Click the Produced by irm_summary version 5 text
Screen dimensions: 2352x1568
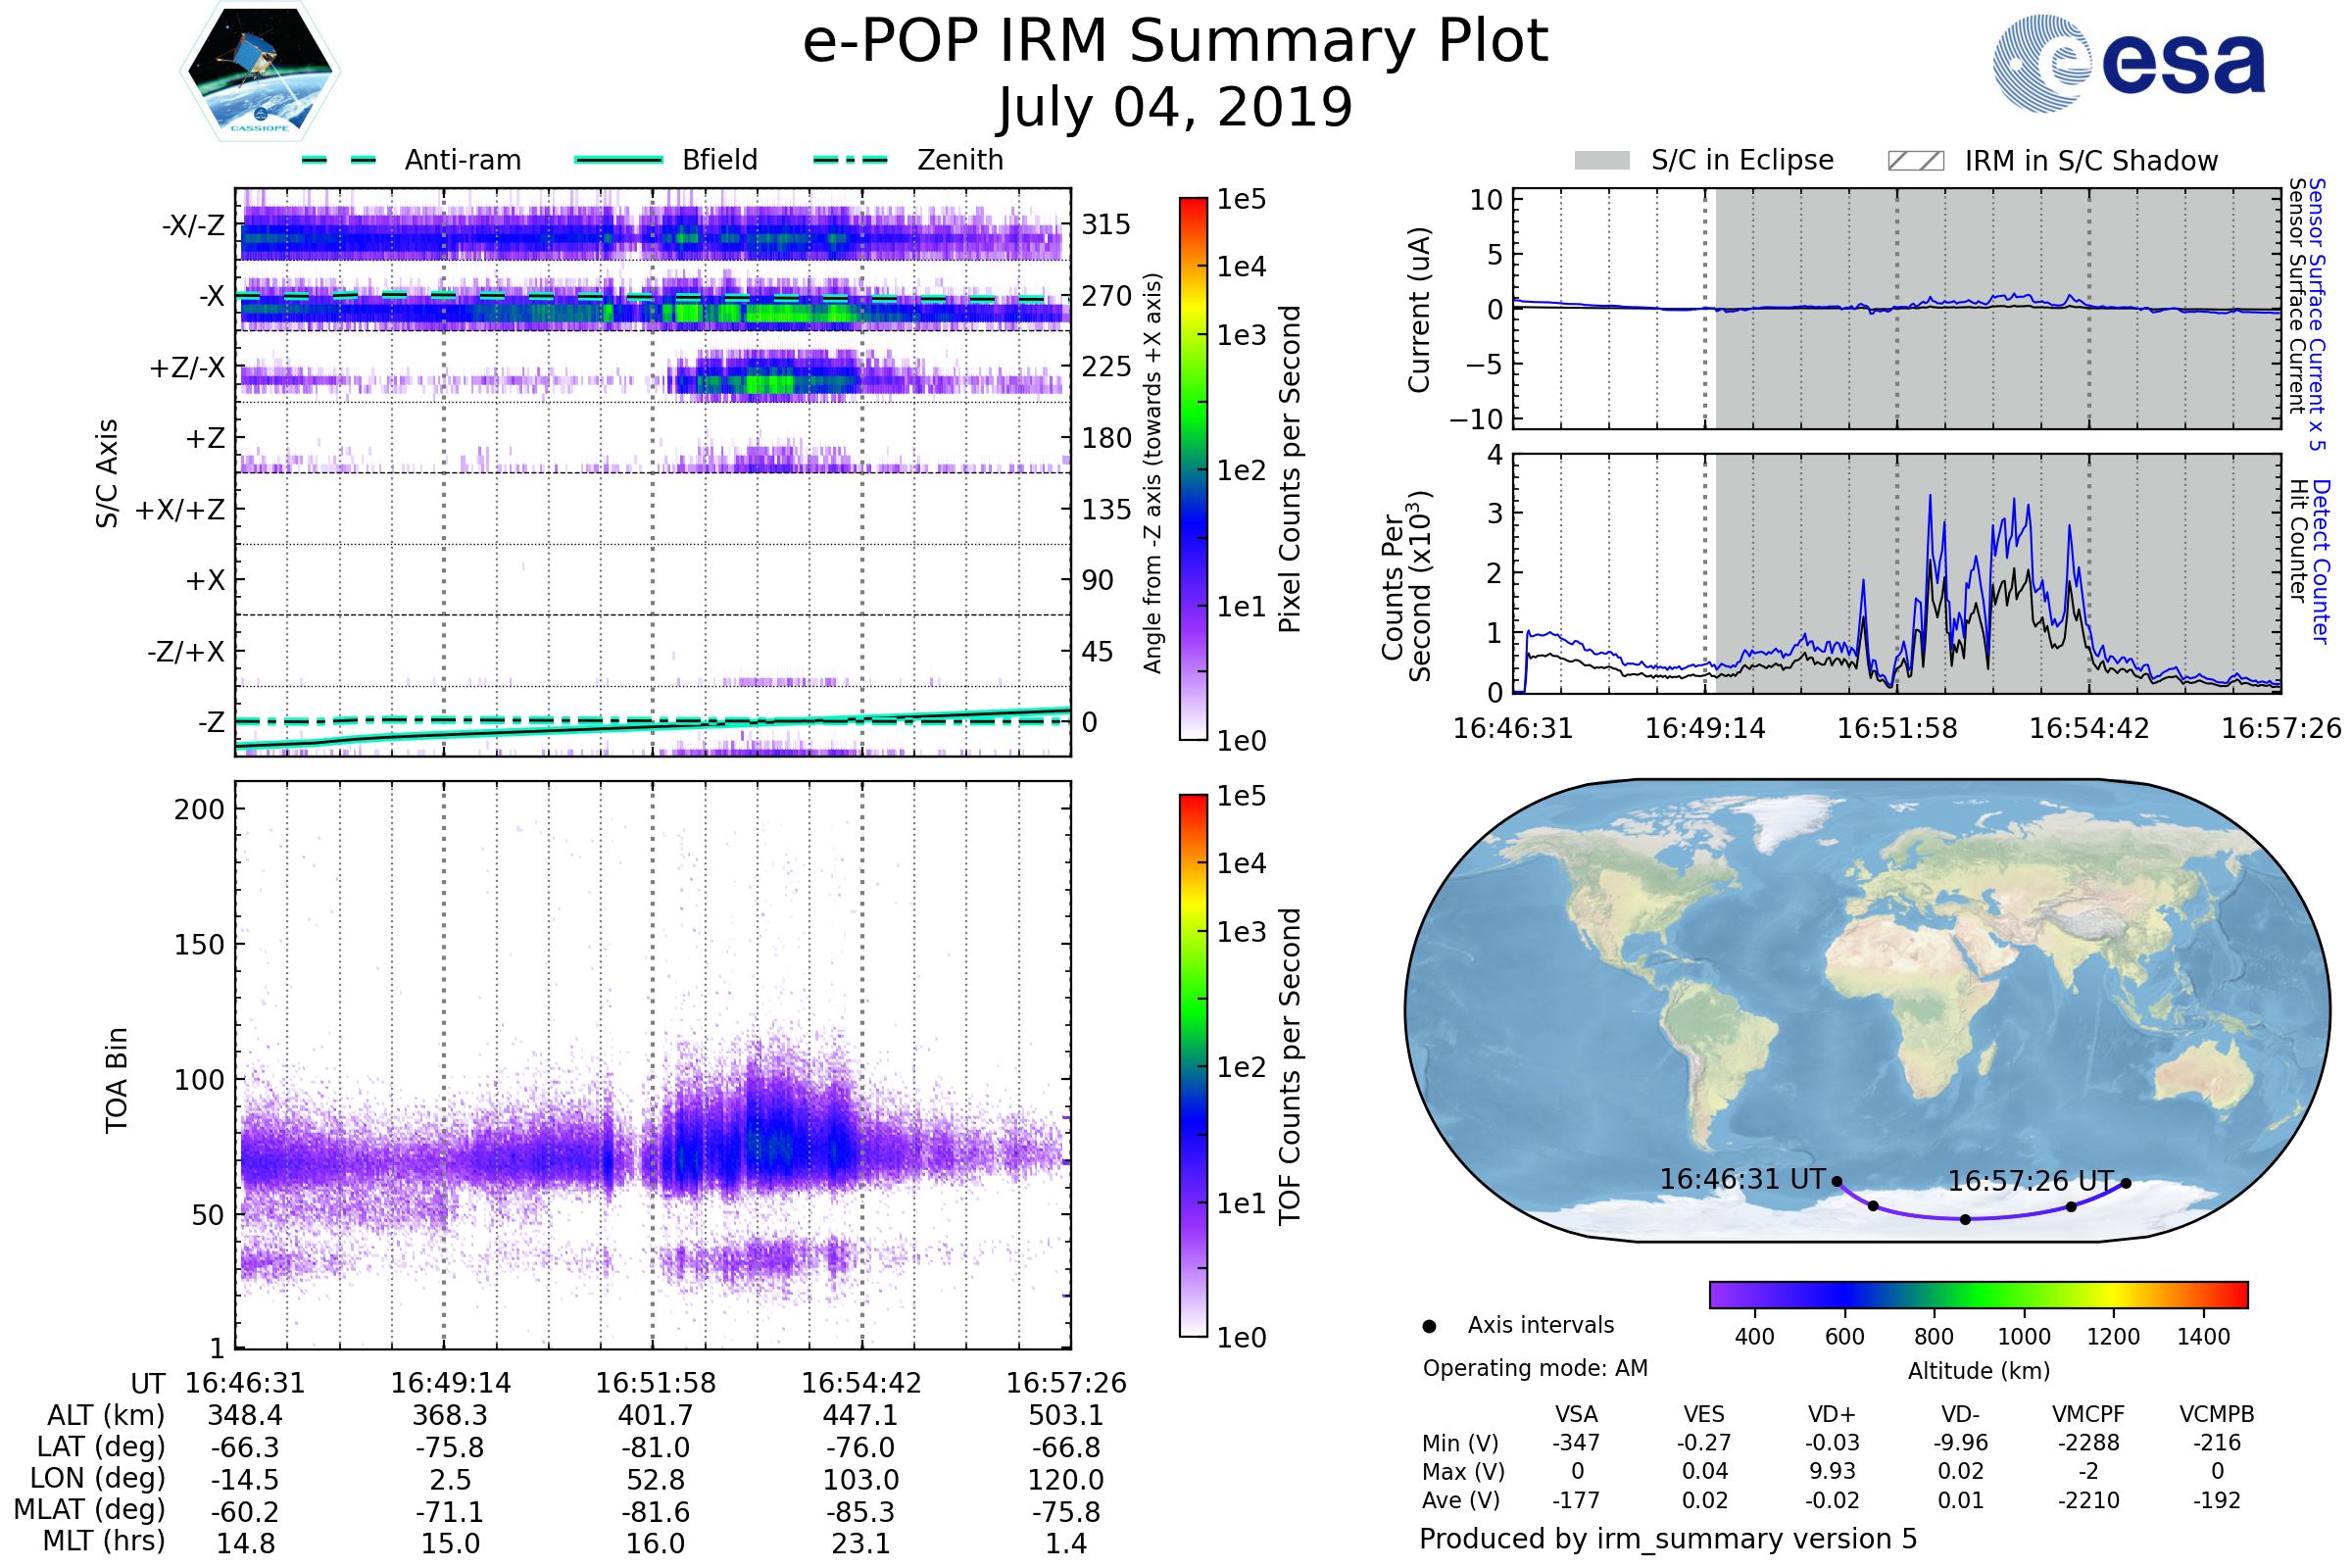click(x=1667, y=1538)
